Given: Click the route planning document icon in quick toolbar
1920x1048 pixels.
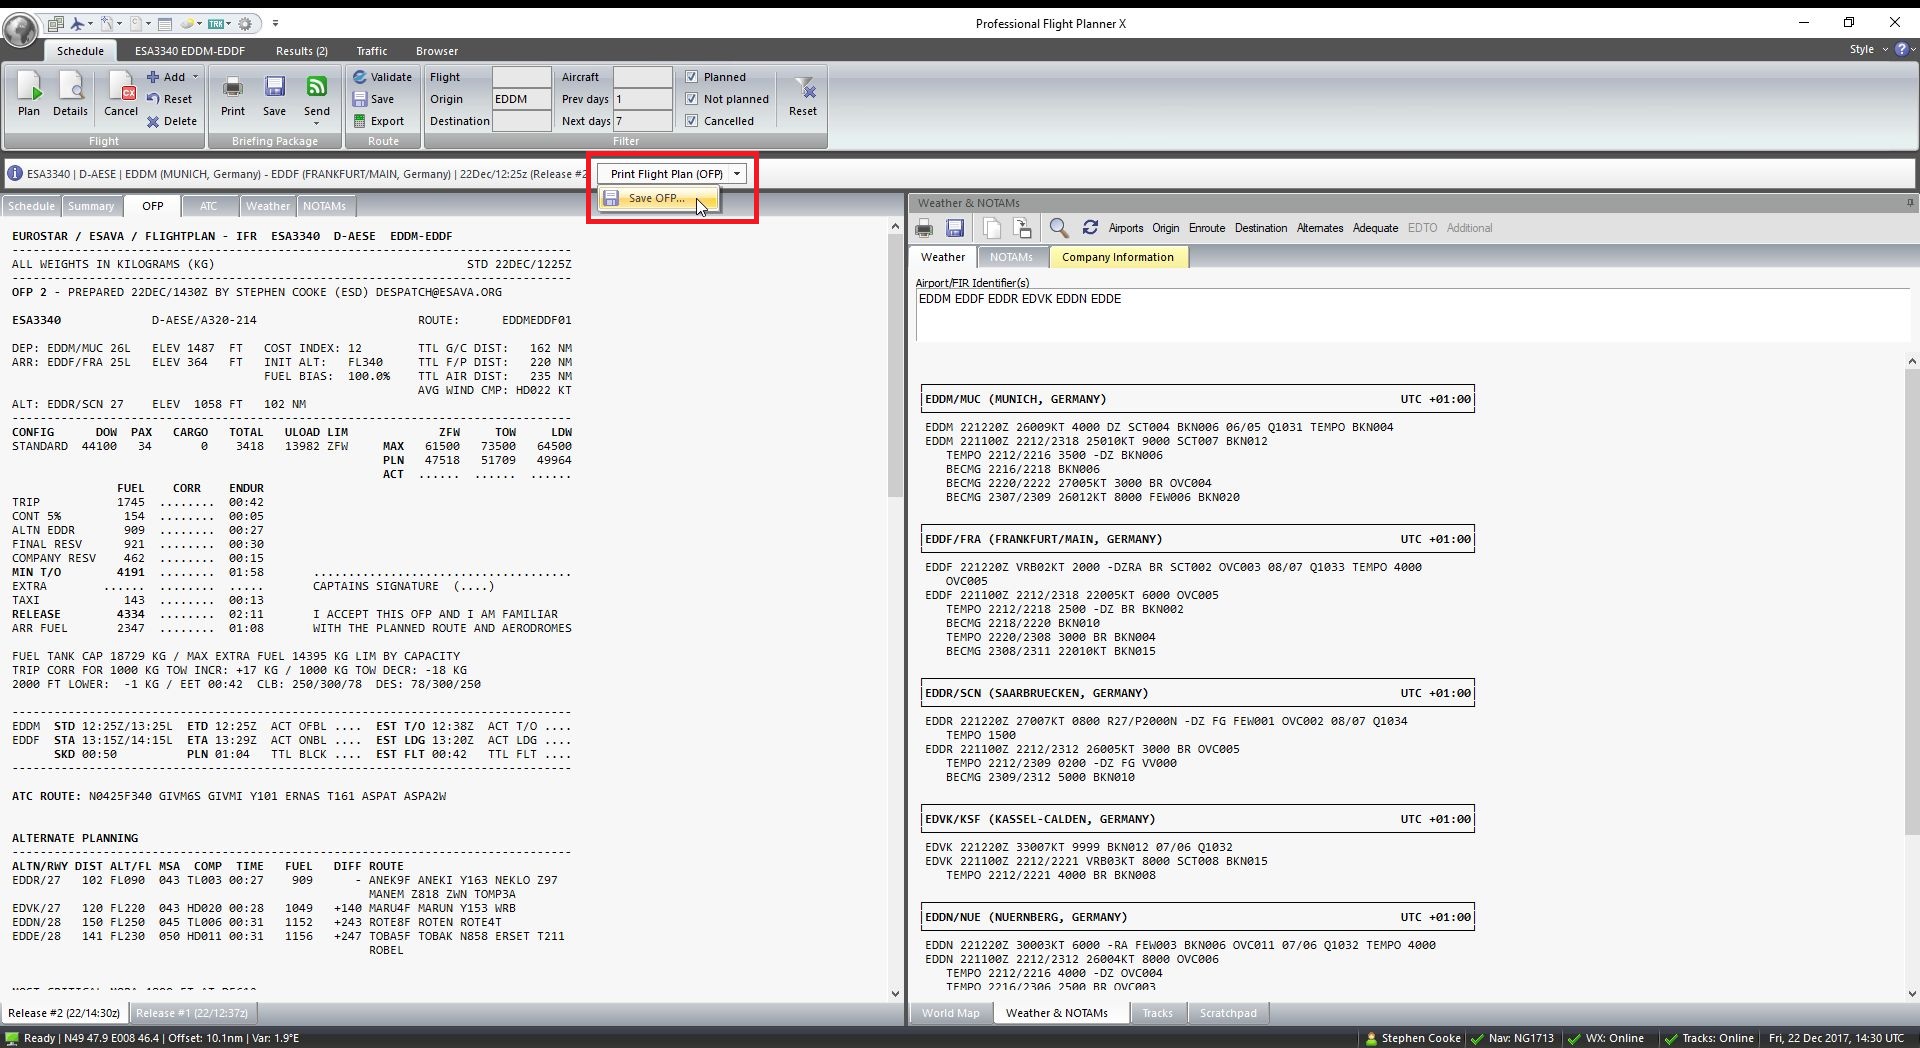Looking at the screenshot, I should click(x=107, y=24).
